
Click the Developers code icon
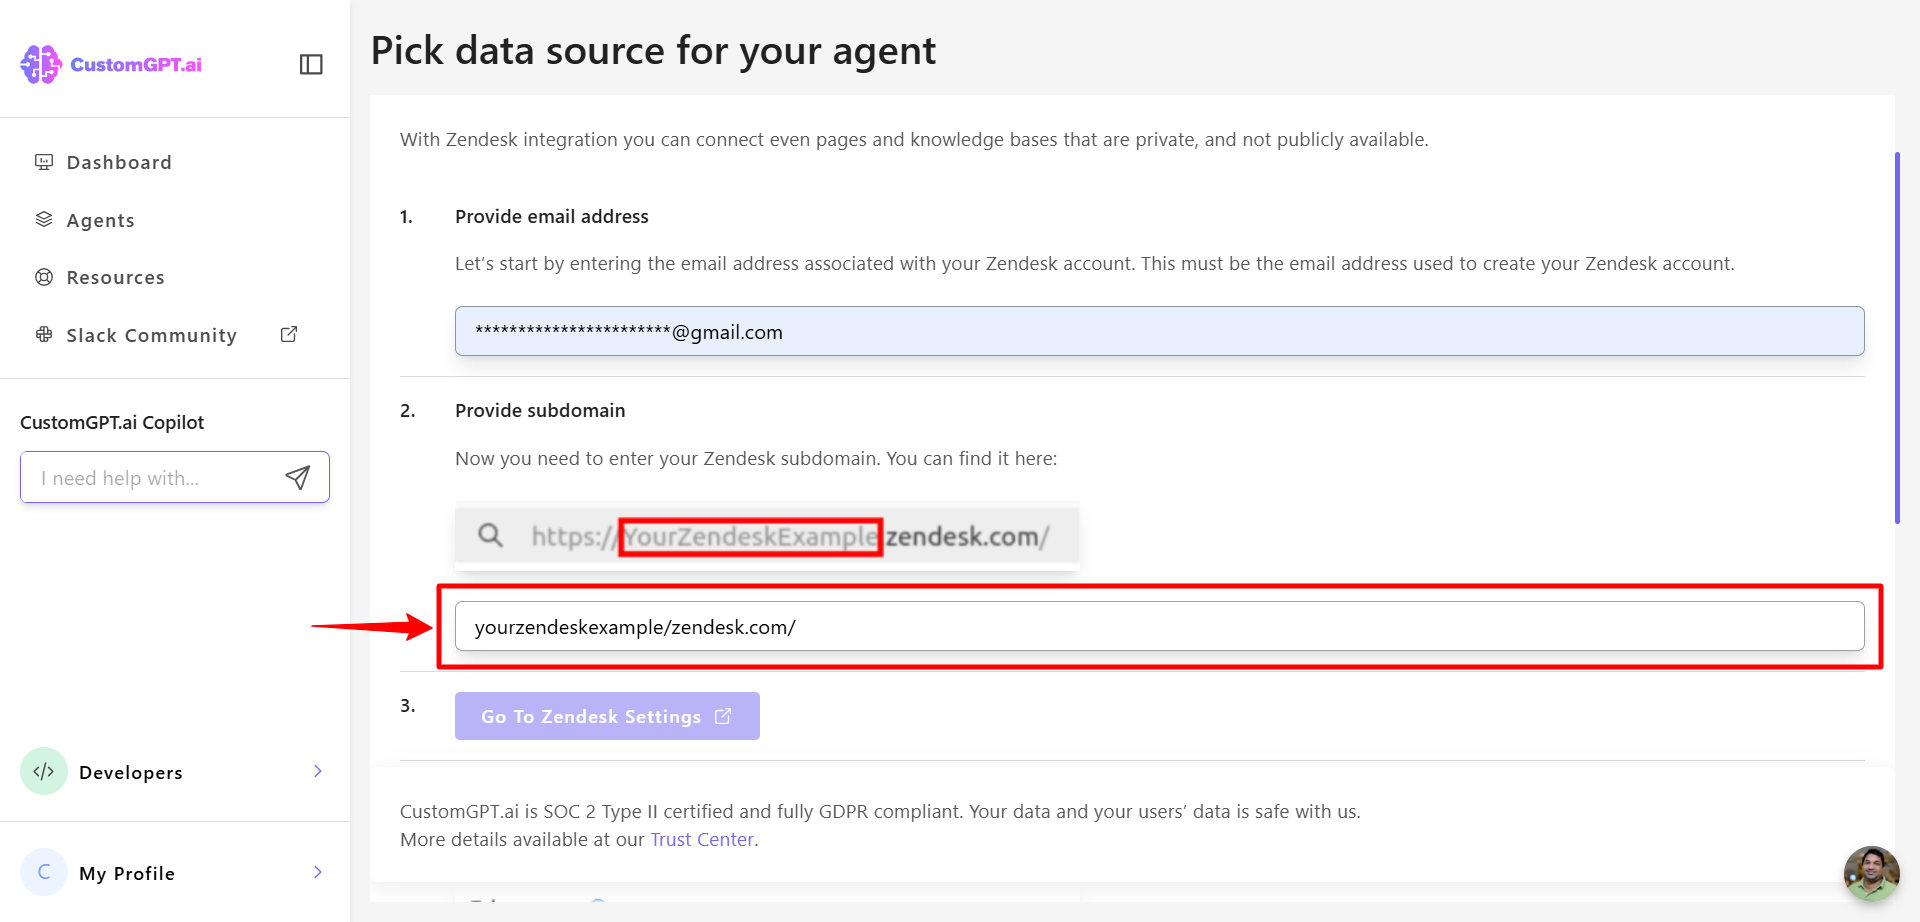point(44,771)
